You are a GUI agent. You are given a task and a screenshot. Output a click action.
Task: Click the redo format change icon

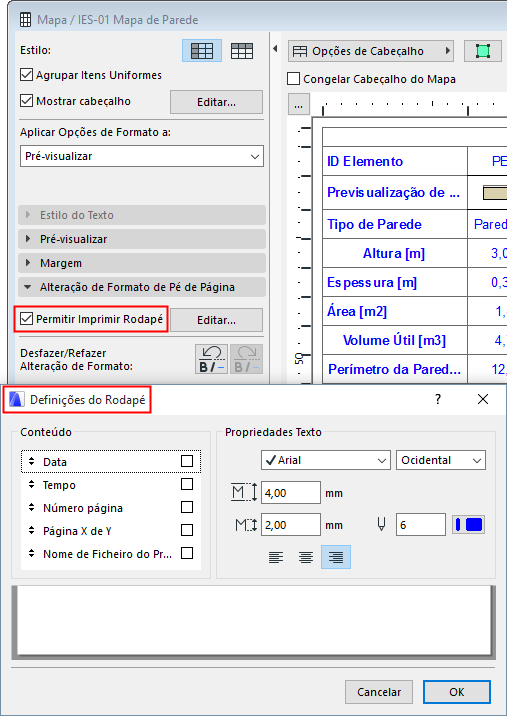(x=246, y=359)
